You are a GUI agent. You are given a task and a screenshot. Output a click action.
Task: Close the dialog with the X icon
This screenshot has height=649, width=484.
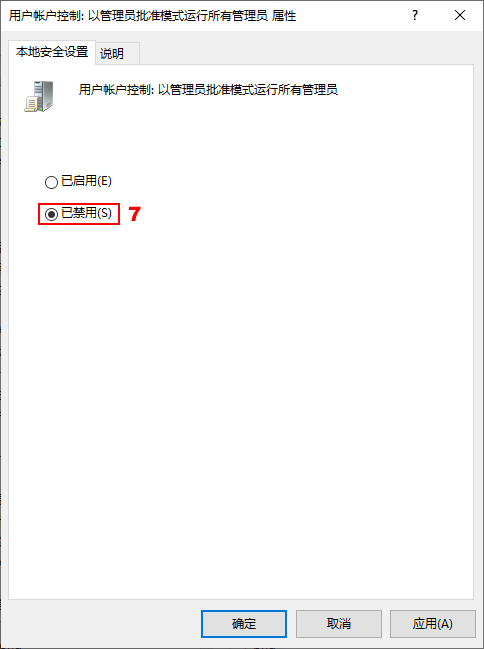click(460, 15)
